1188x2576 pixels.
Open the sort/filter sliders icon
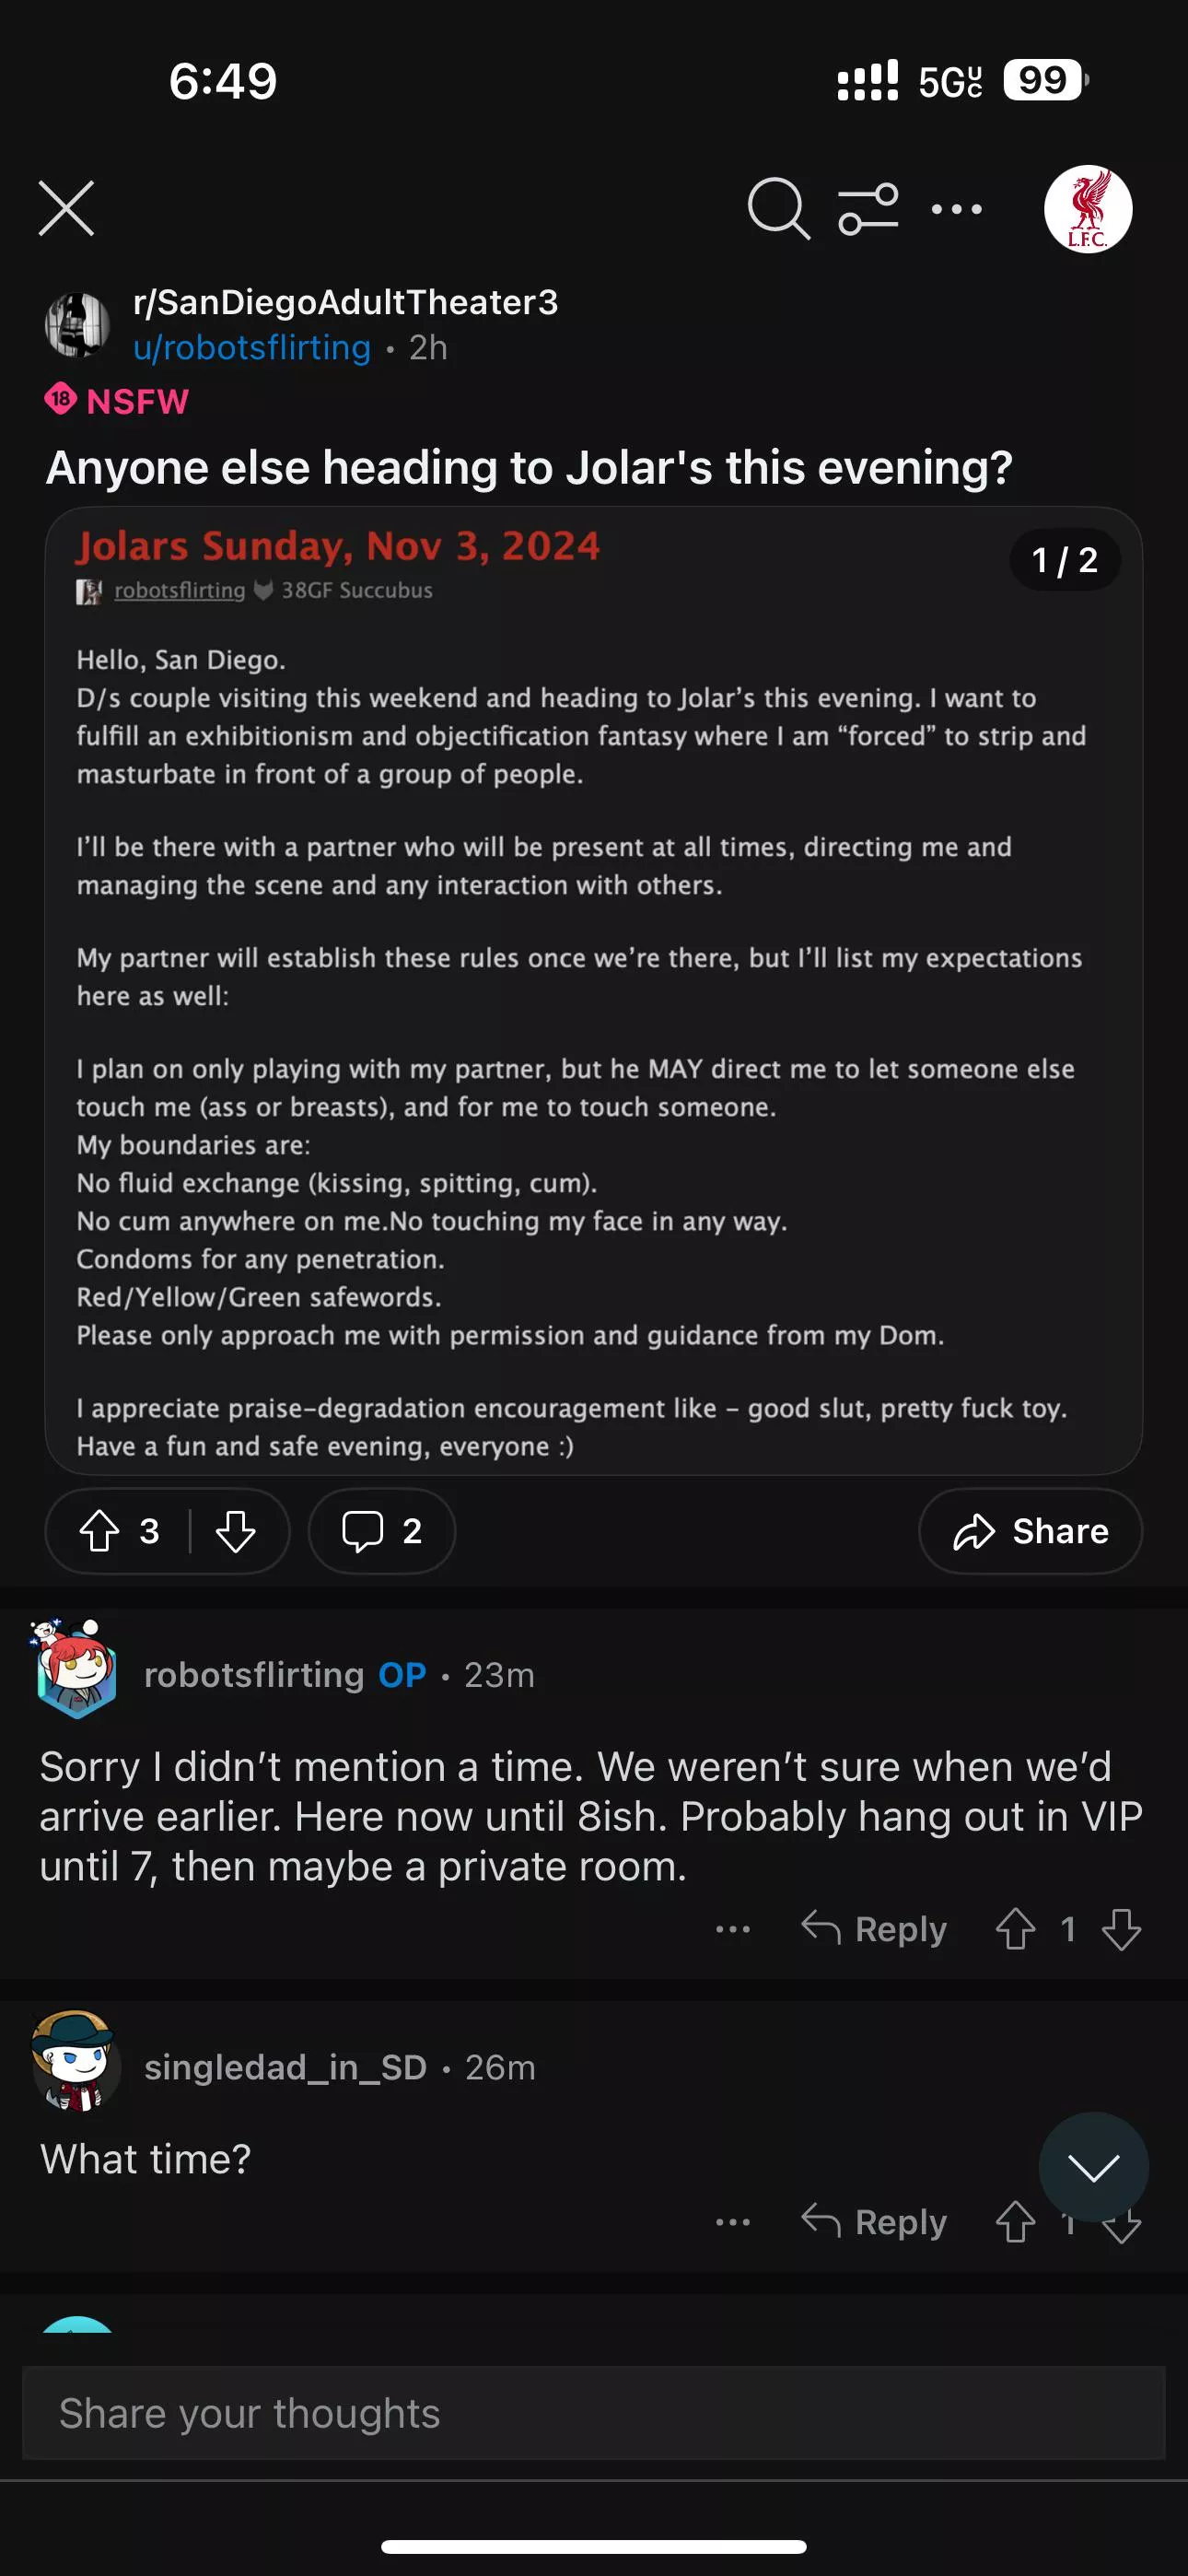tap(867, 208)
